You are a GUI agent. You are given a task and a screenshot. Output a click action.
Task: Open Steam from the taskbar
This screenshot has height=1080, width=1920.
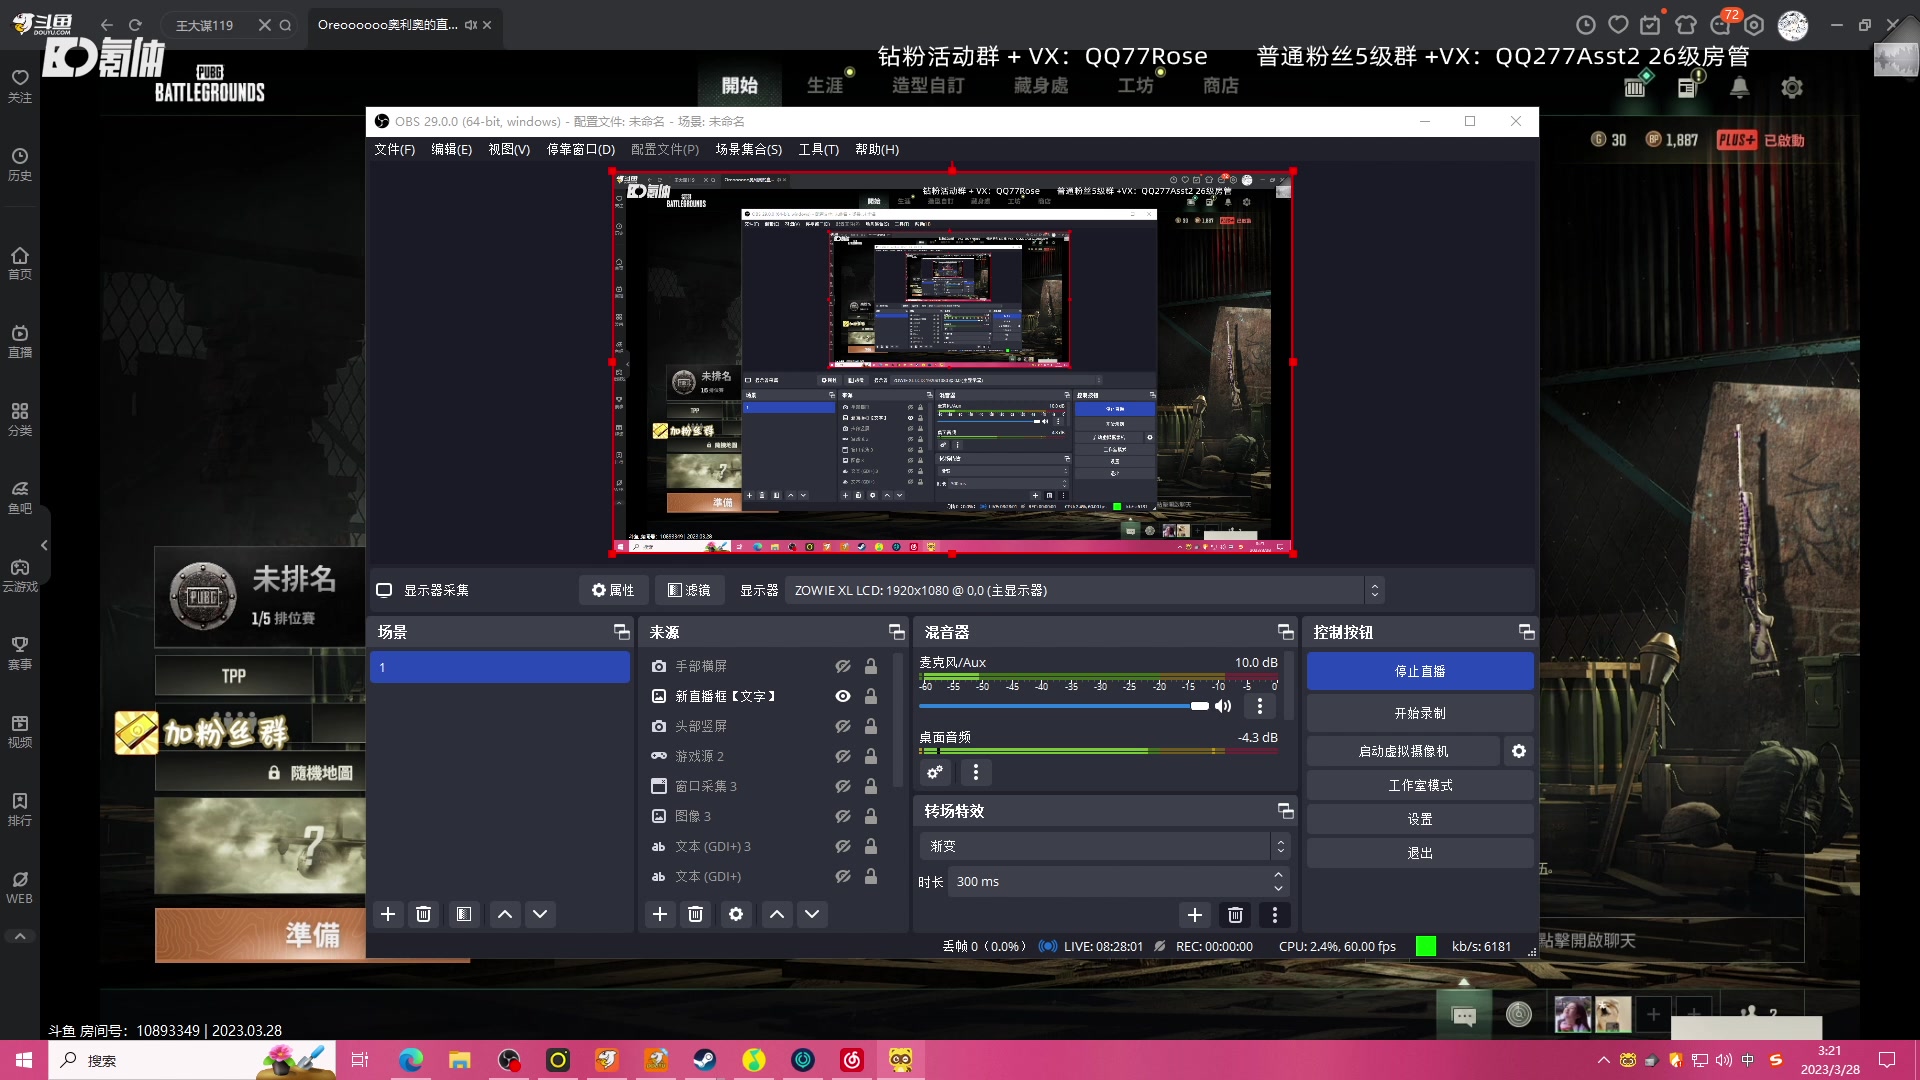tap(705, 1060)
